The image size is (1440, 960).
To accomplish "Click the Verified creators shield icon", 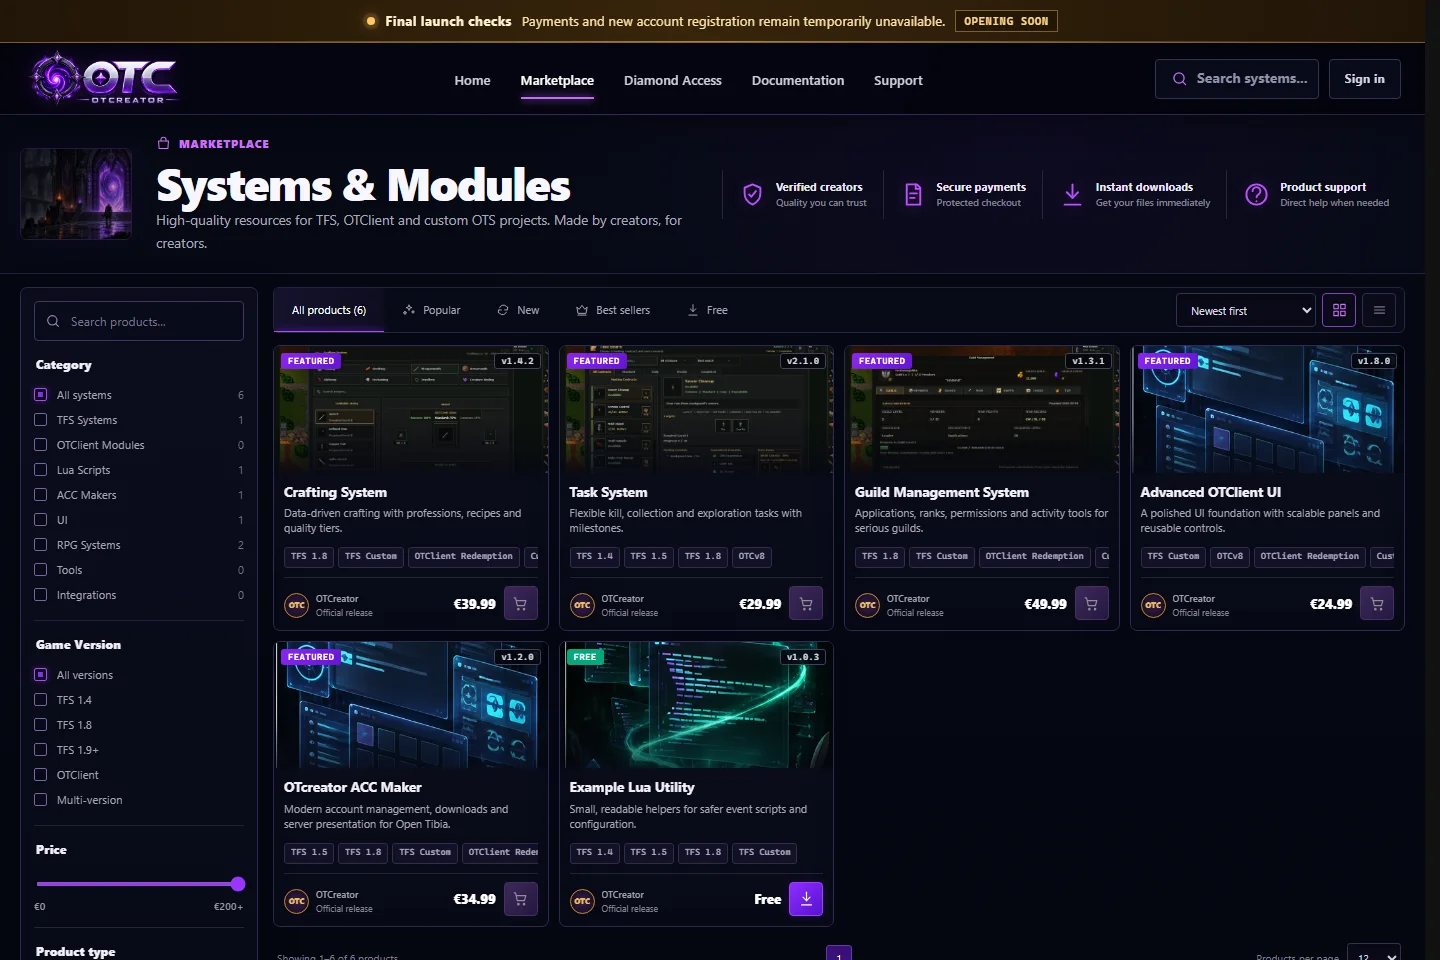I will click(752, 194).
